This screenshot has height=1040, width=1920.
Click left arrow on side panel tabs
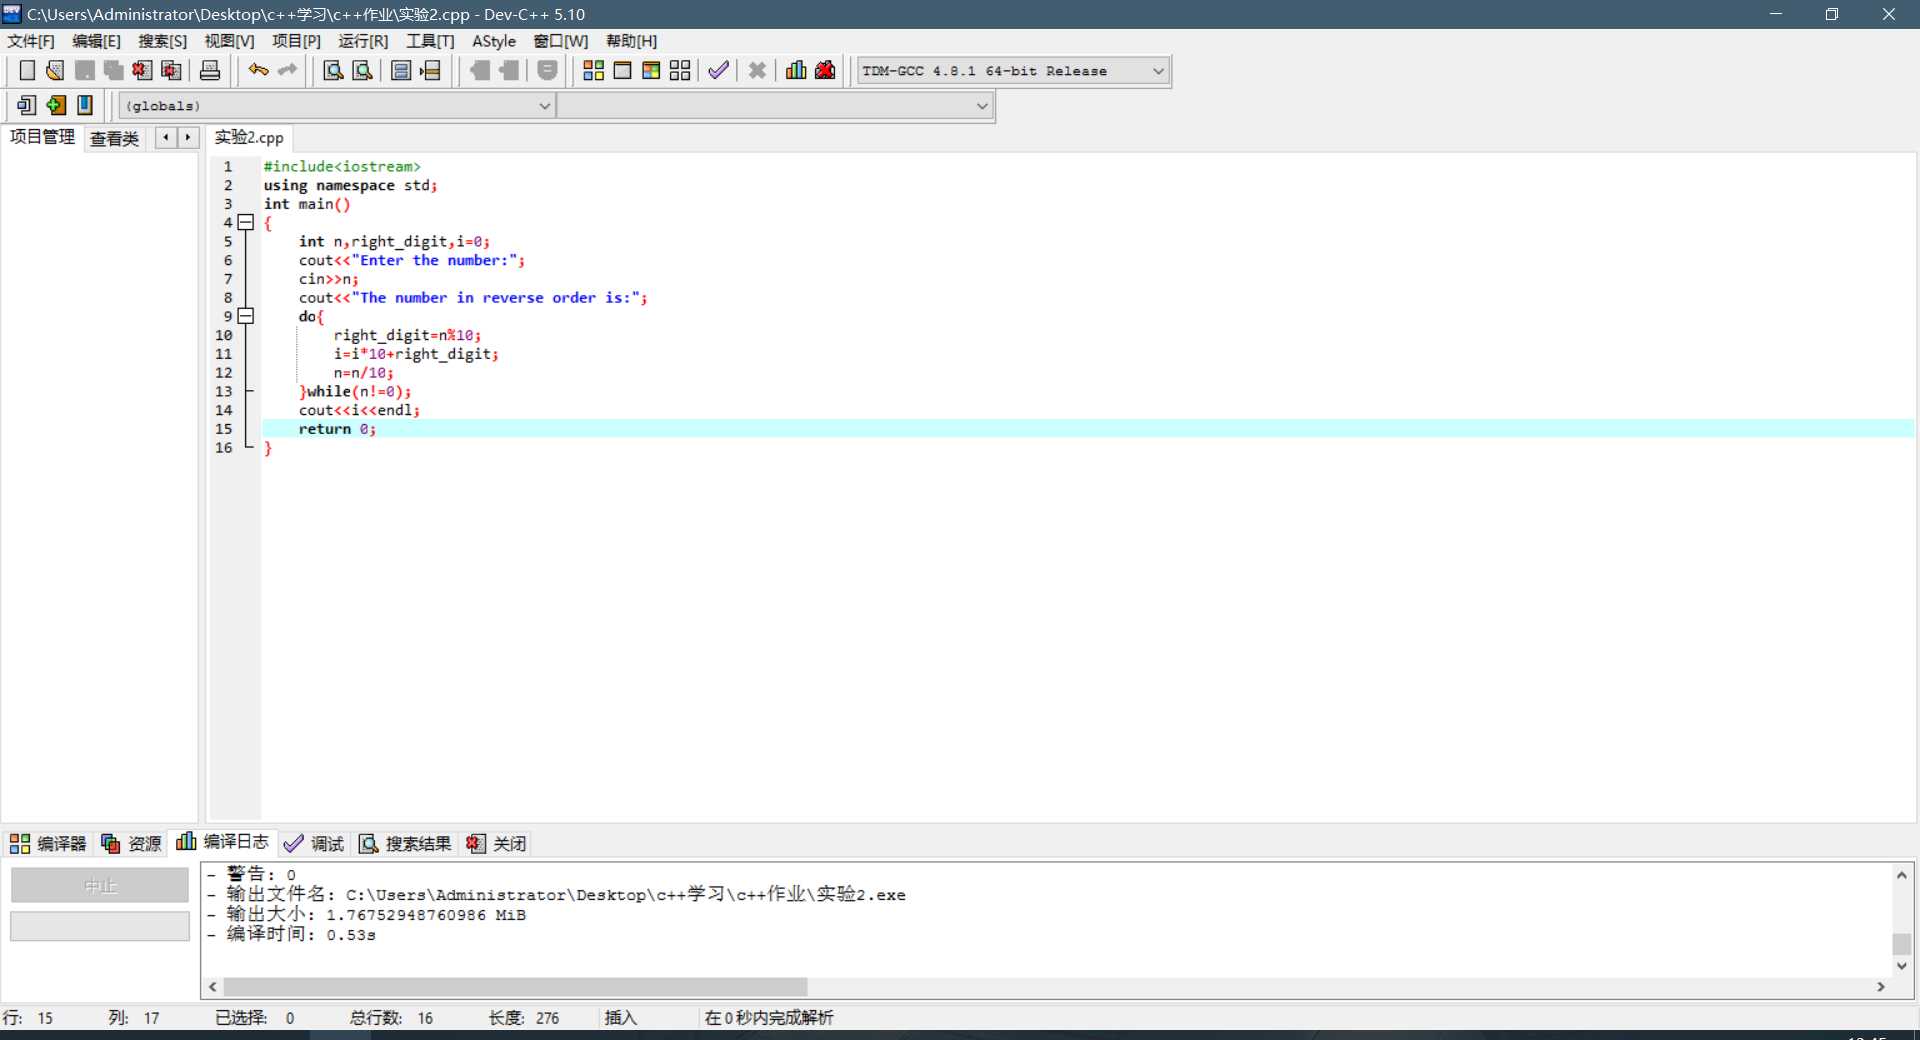[166, 137]
